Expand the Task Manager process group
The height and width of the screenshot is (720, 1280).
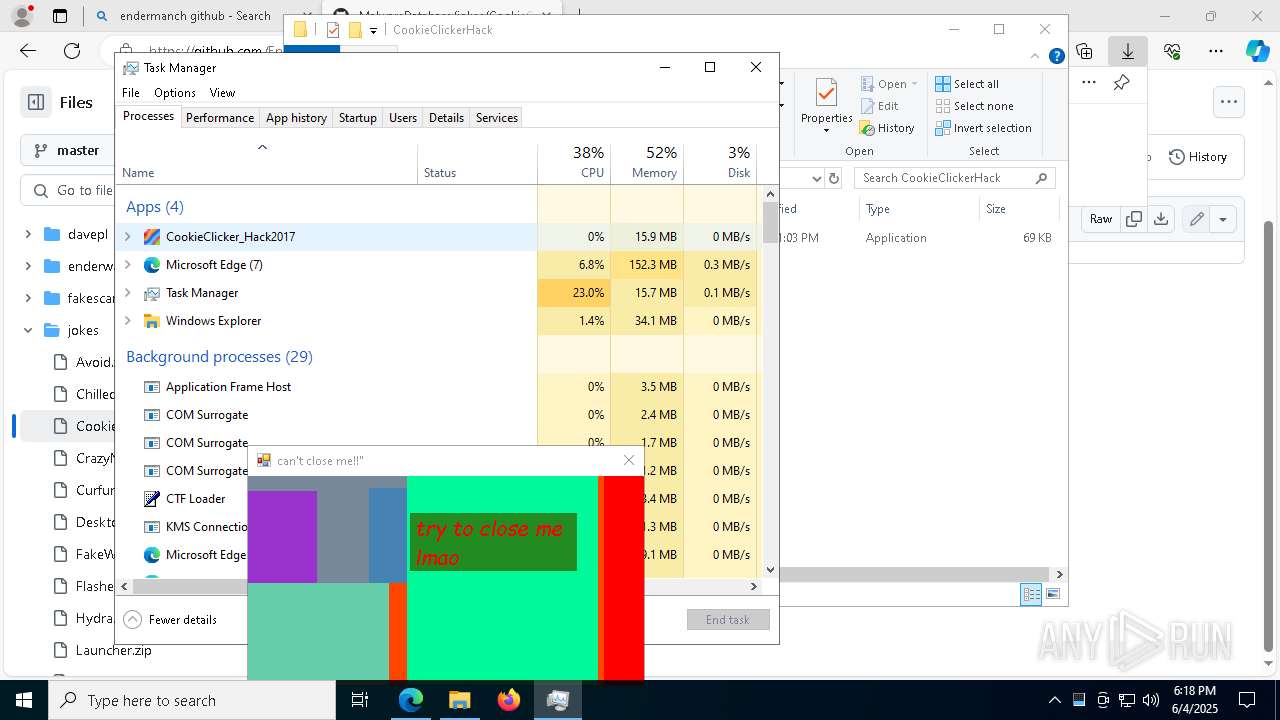click(x=127, y=293)
